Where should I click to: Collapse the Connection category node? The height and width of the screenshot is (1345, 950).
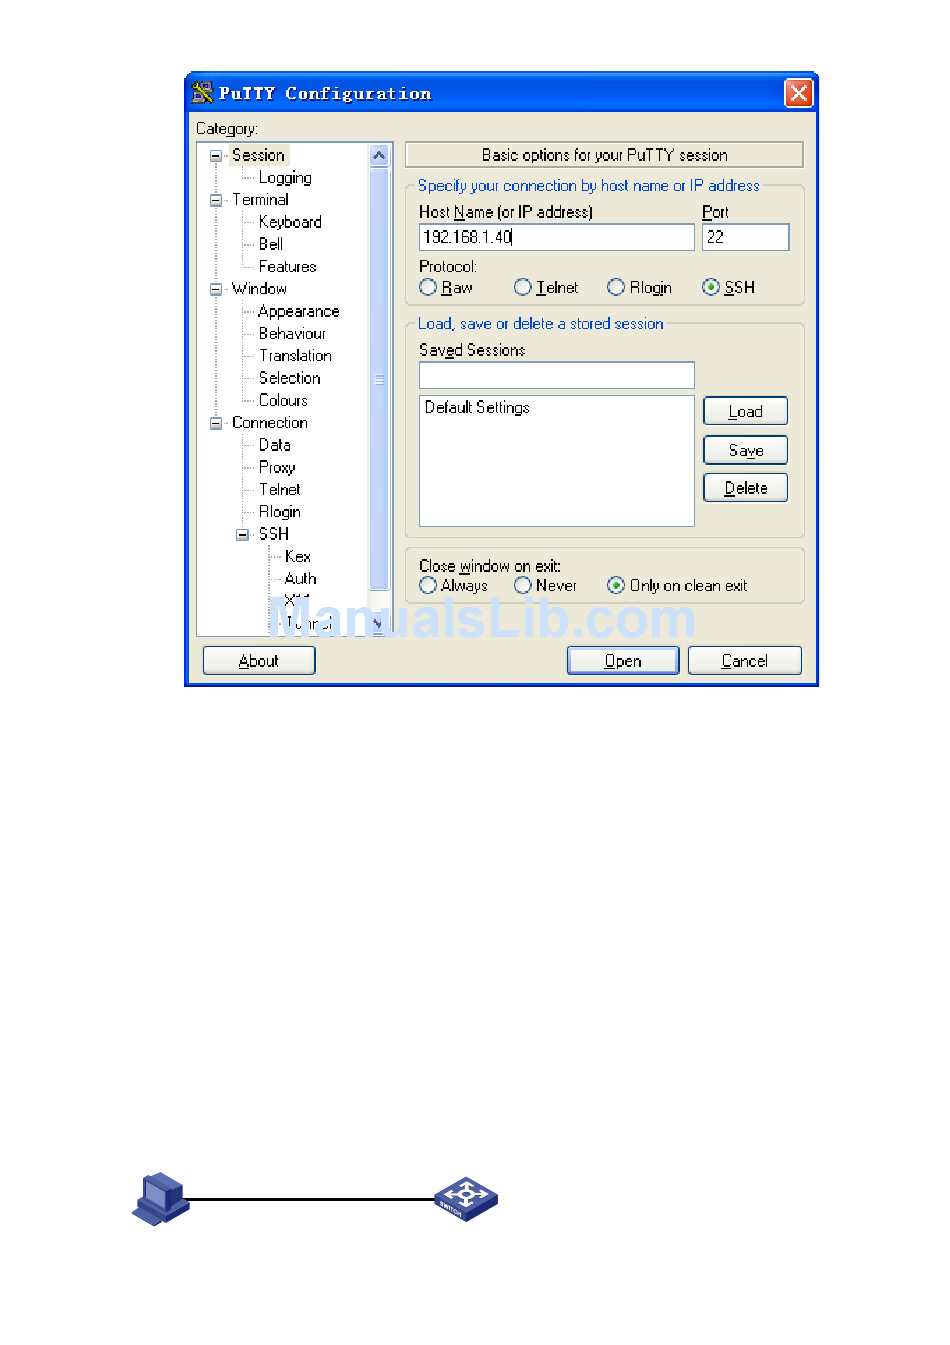(x=216, y=423)
